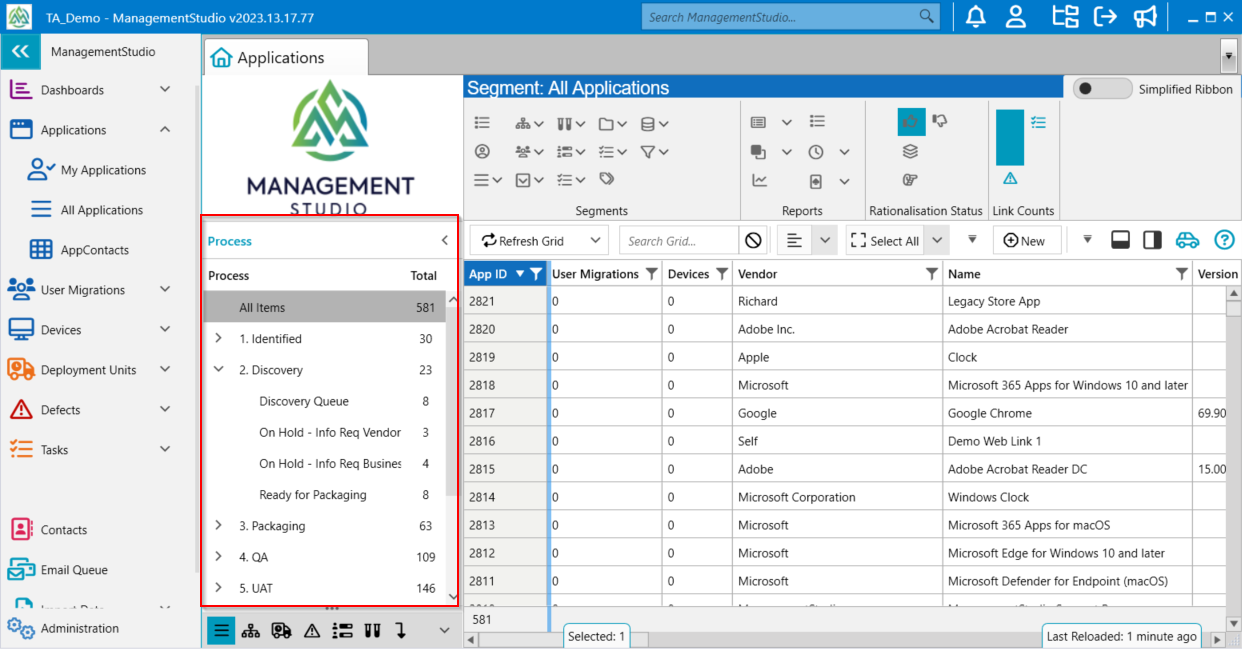The height and width of the screenshot is (649, 1242).
Task: Click the person circle icon in Segments
Action: click(482, 152)
